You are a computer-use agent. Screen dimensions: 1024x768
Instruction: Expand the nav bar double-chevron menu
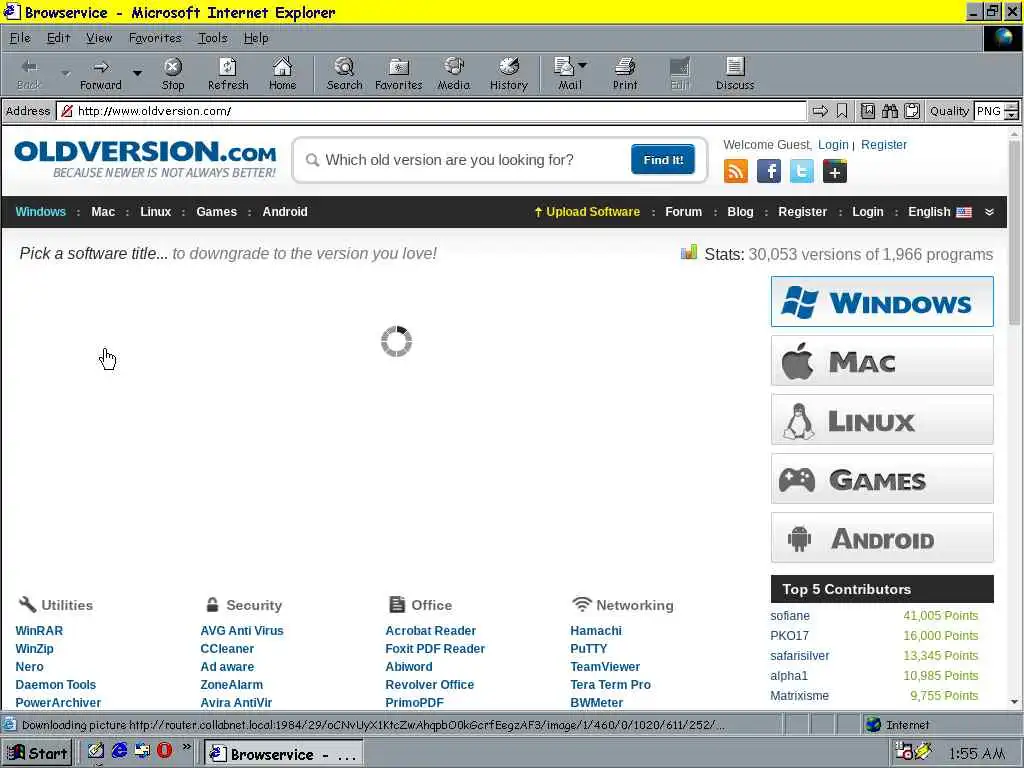(x=989, y=212)
